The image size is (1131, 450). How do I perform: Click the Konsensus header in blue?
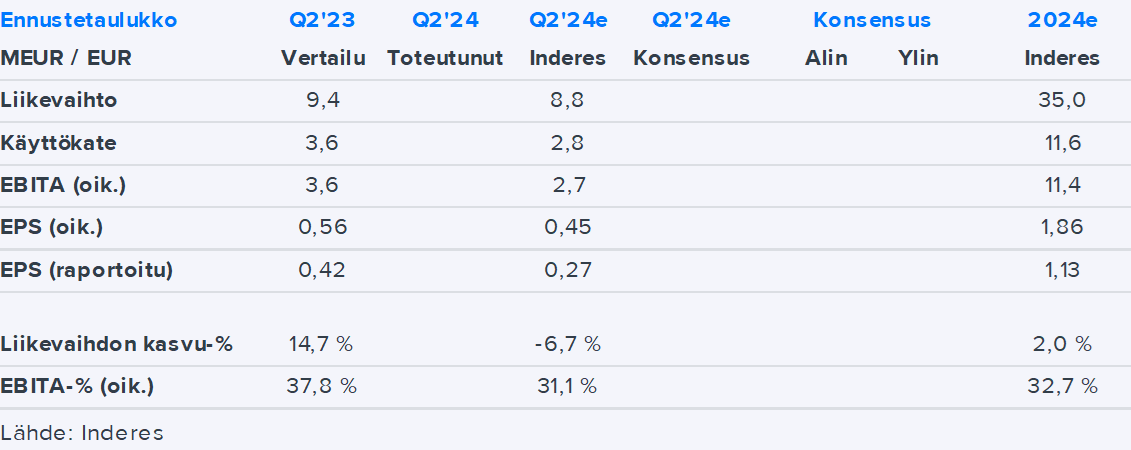pyautogui.click(x=871, y=20)
